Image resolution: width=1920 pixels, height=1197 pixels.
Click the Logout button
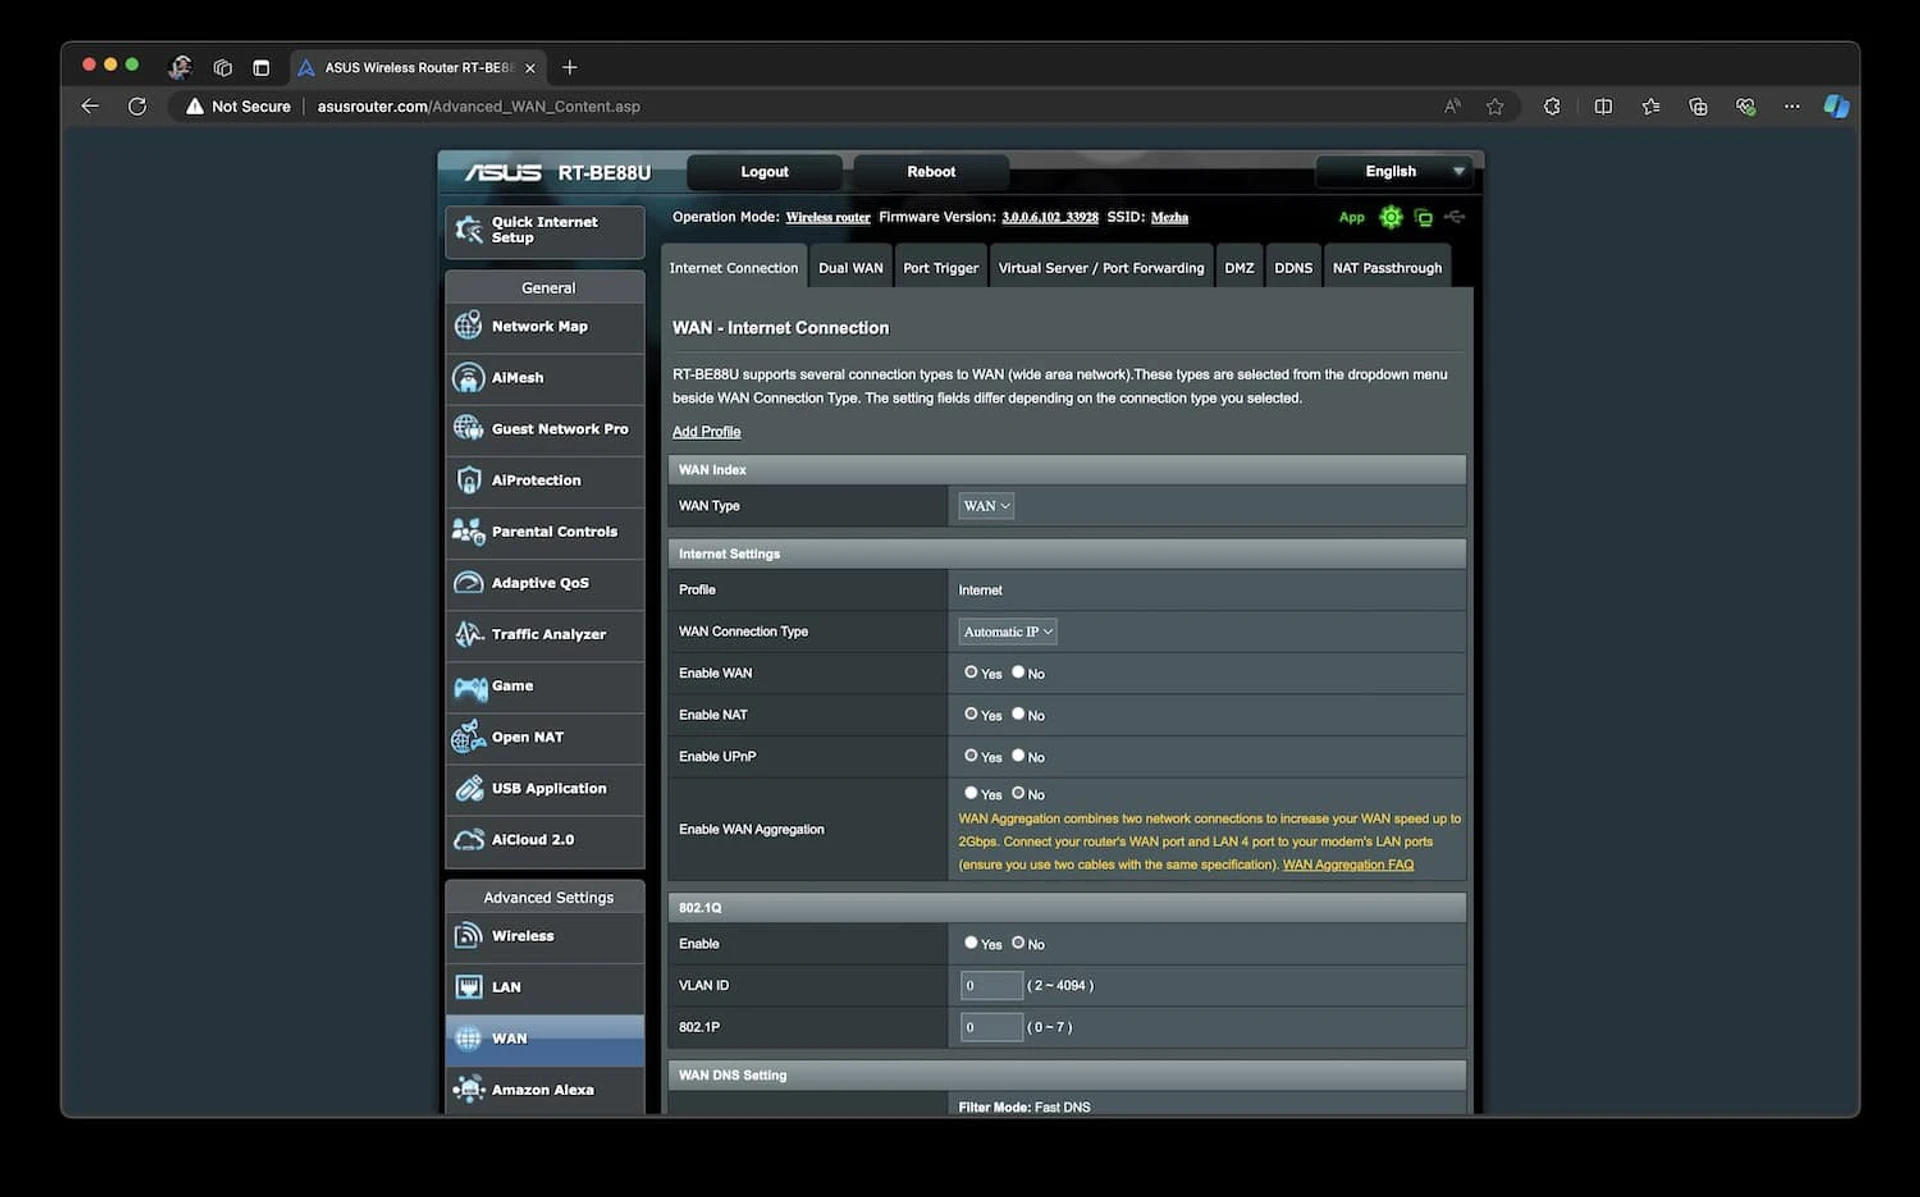tap(764, 172)
